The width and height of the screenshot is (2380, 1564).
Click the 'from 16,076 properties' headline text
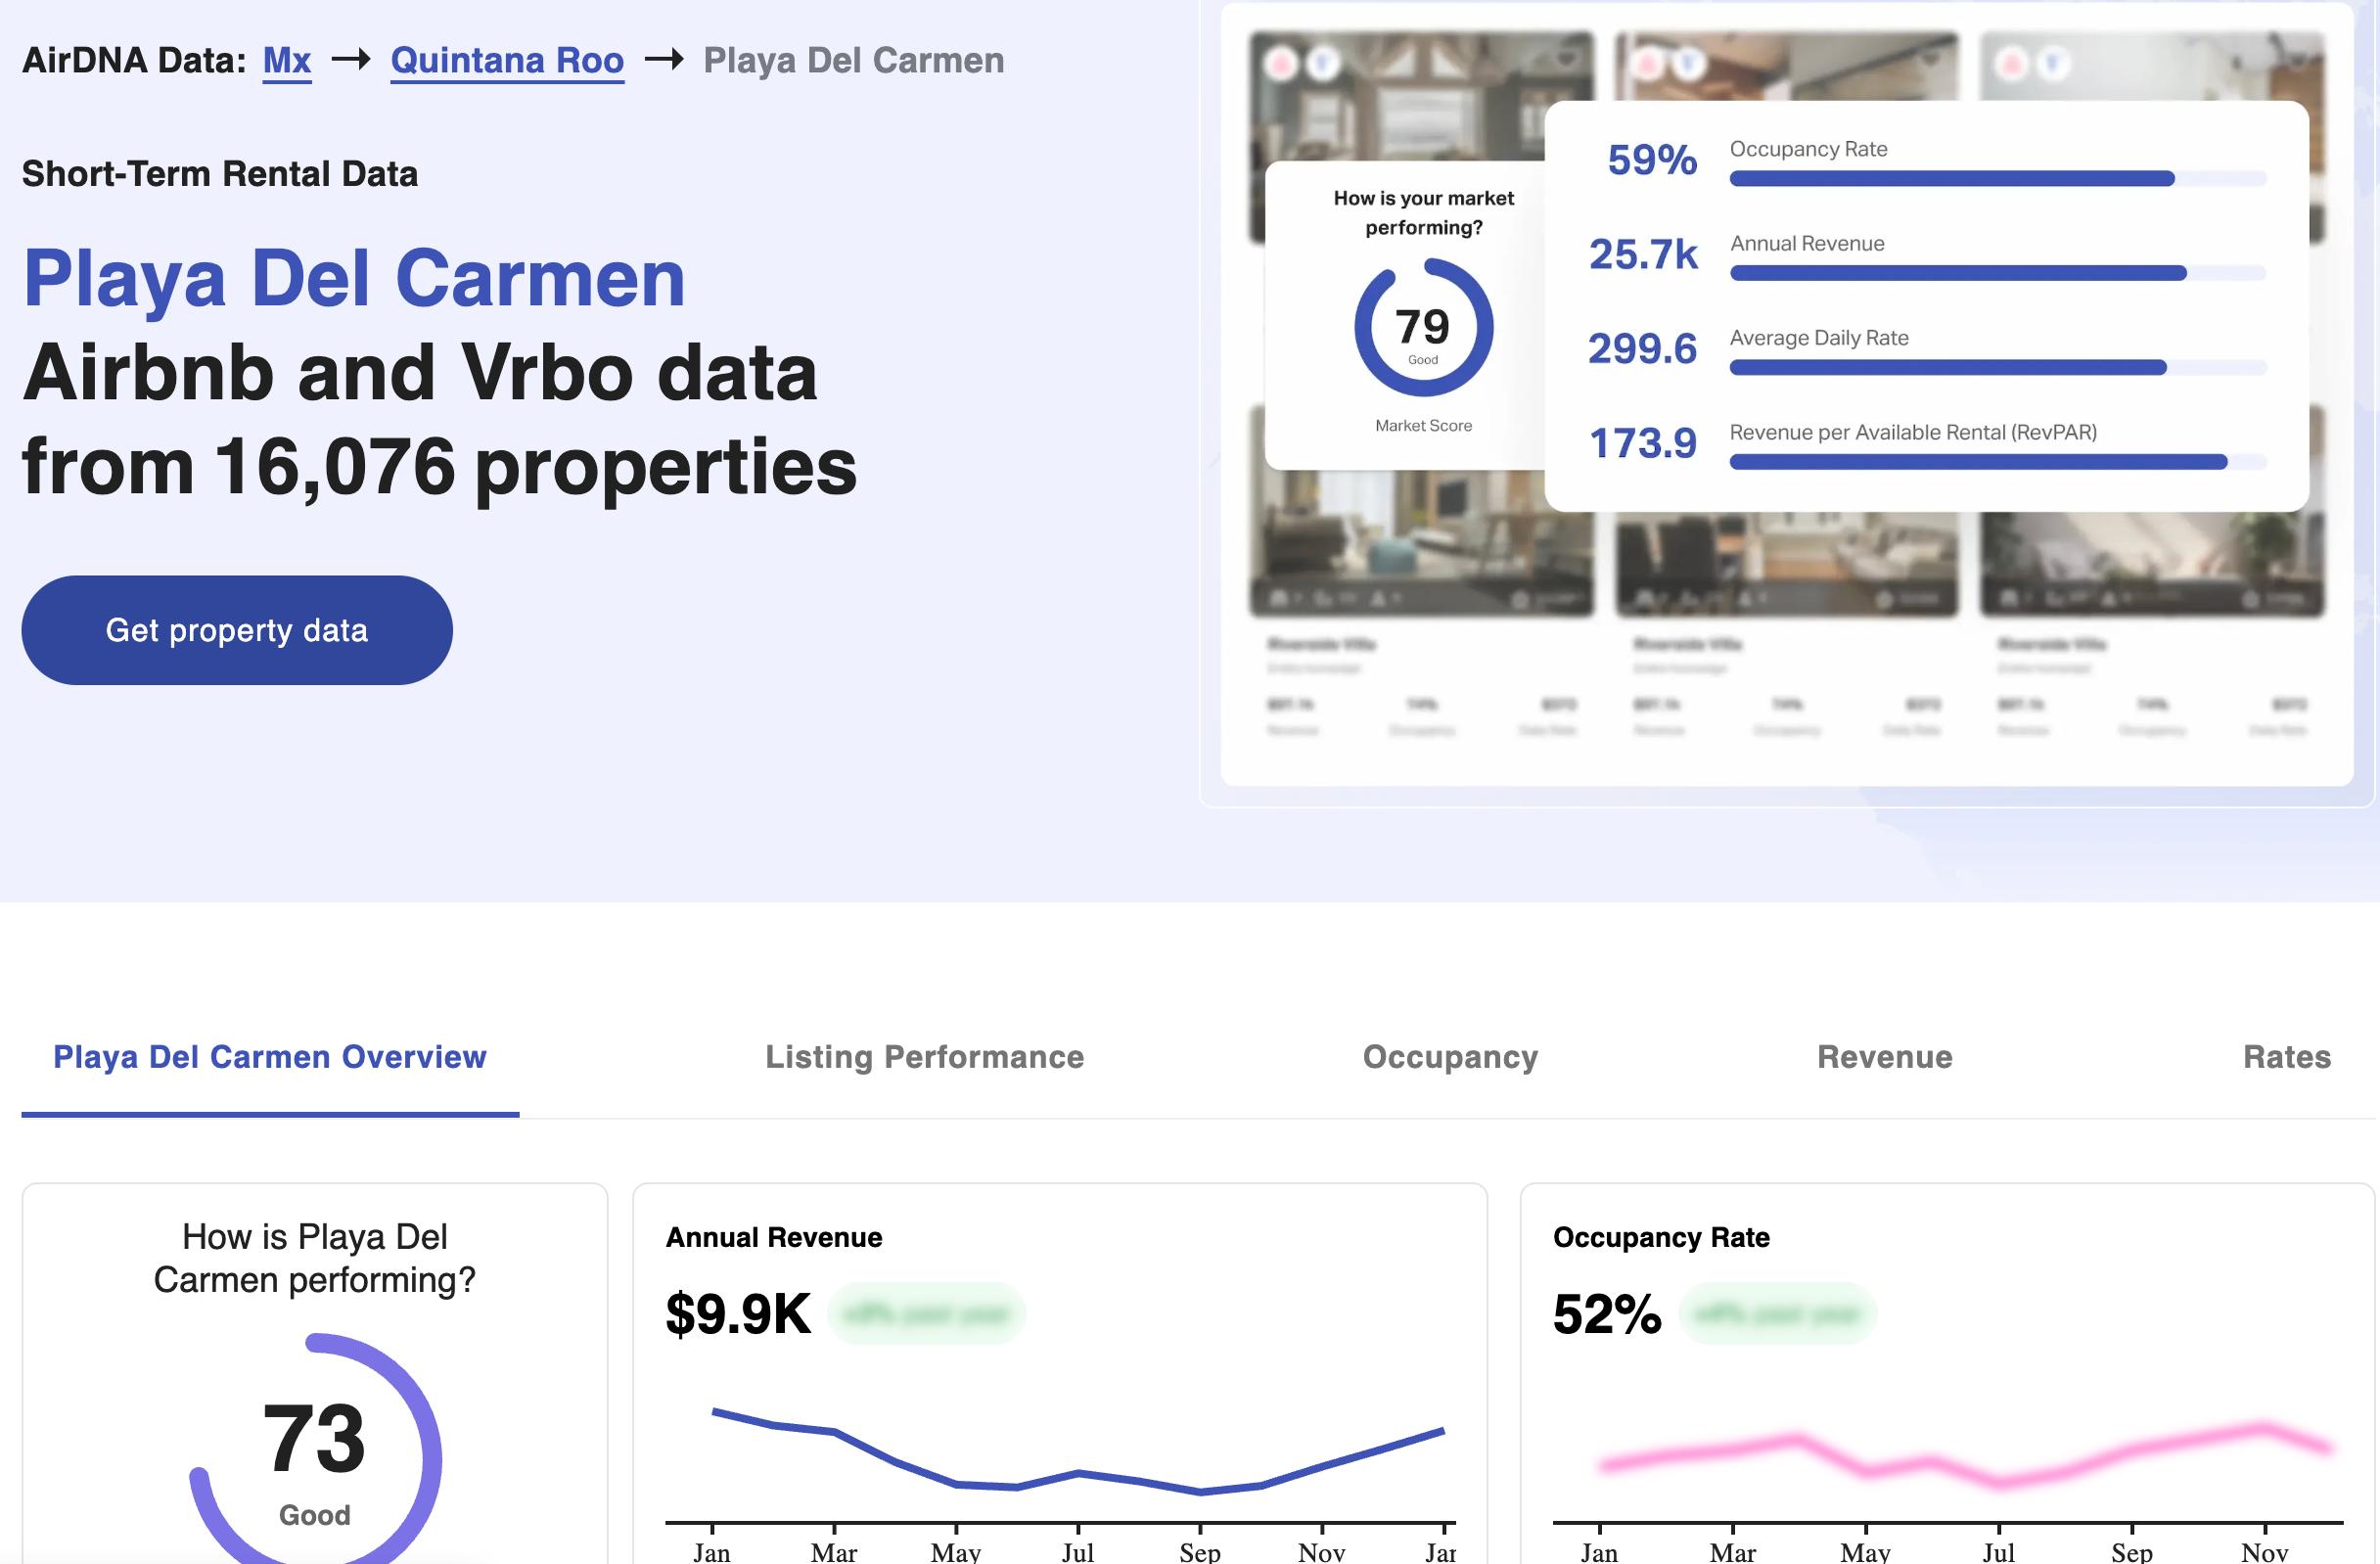[x=440, y=466]
